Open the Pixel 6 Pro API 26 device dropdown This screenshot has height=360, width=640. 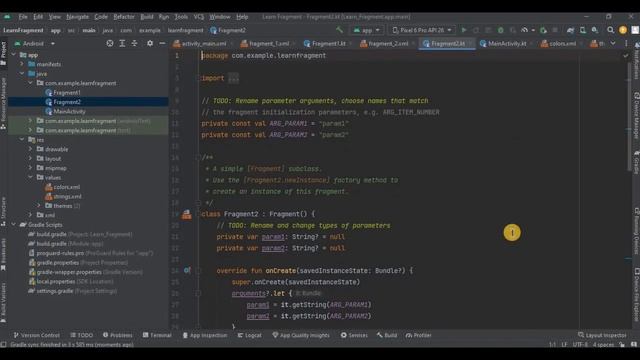click(x=422, y=30)
